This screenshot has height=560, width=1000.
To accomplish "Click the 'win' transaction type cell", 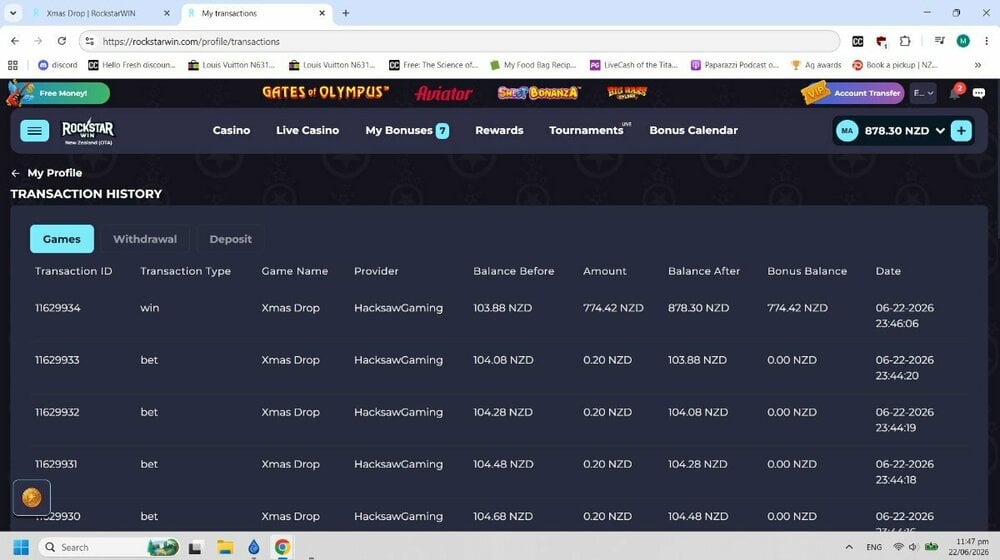I will (x=150, y=307).
